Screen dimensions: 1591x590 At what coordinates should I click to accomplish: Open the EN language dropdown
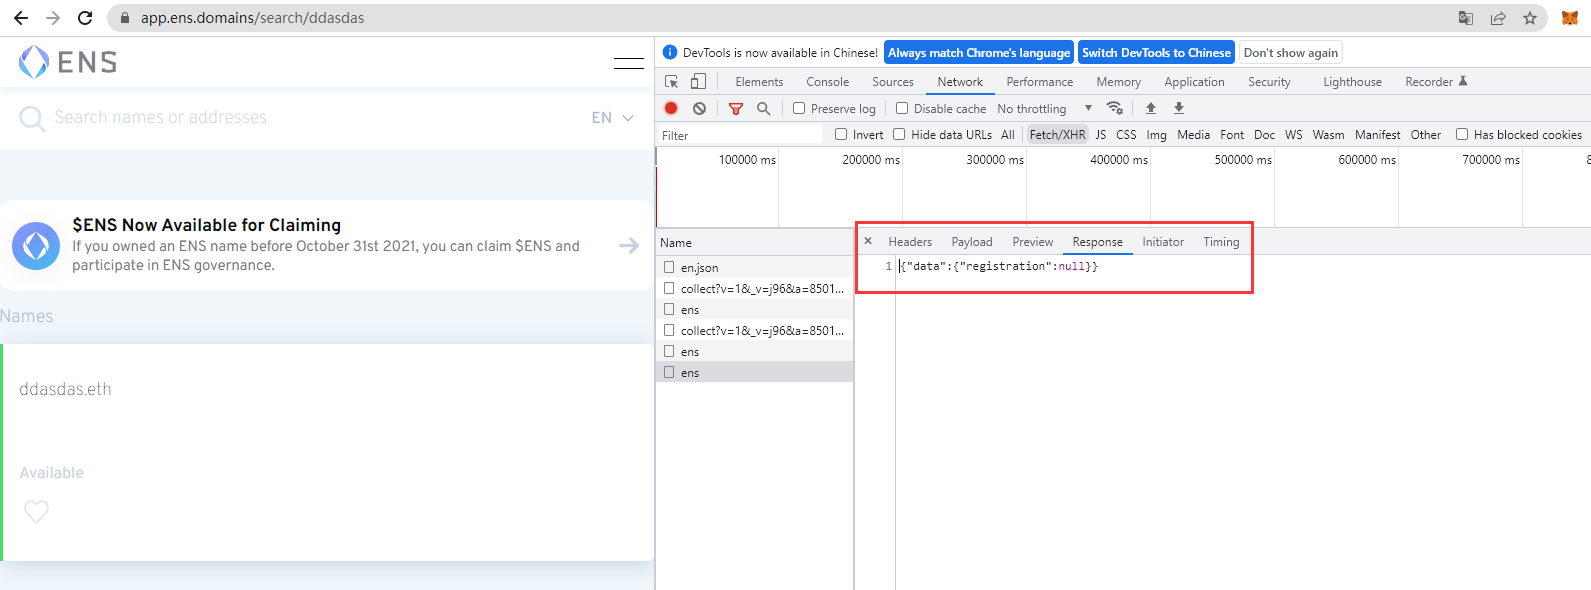click(x=612, y=118)
